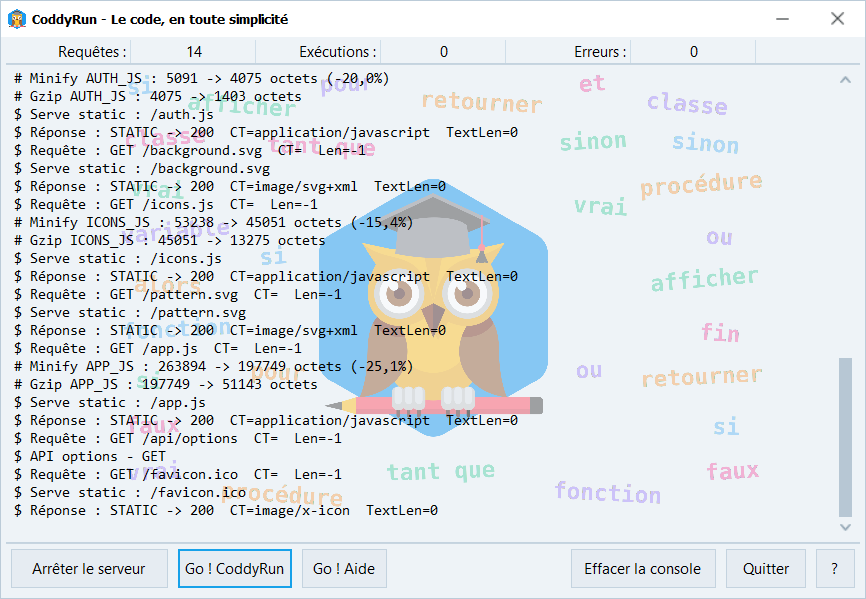Click log line 'Serve static : /app.js'
Viewport: 866px width, 599px height.
pyautogui.click(x=110, y=402)
